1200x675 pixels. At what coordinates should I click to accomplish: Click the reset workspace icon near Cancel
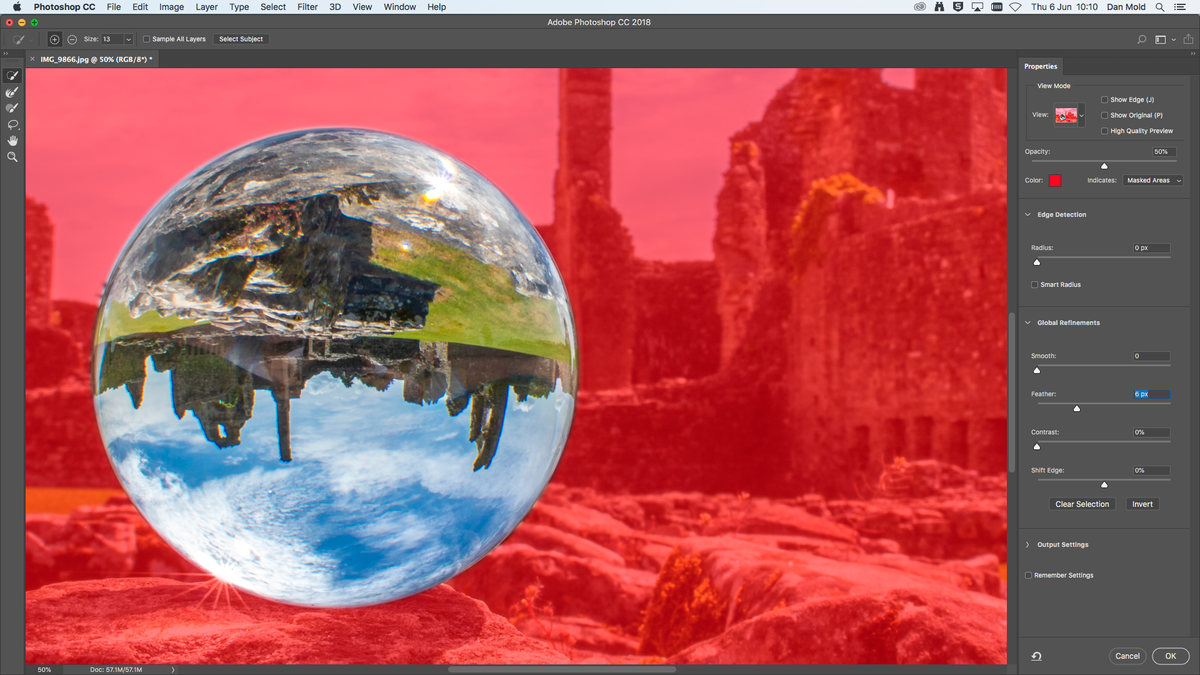(1036, 656)
